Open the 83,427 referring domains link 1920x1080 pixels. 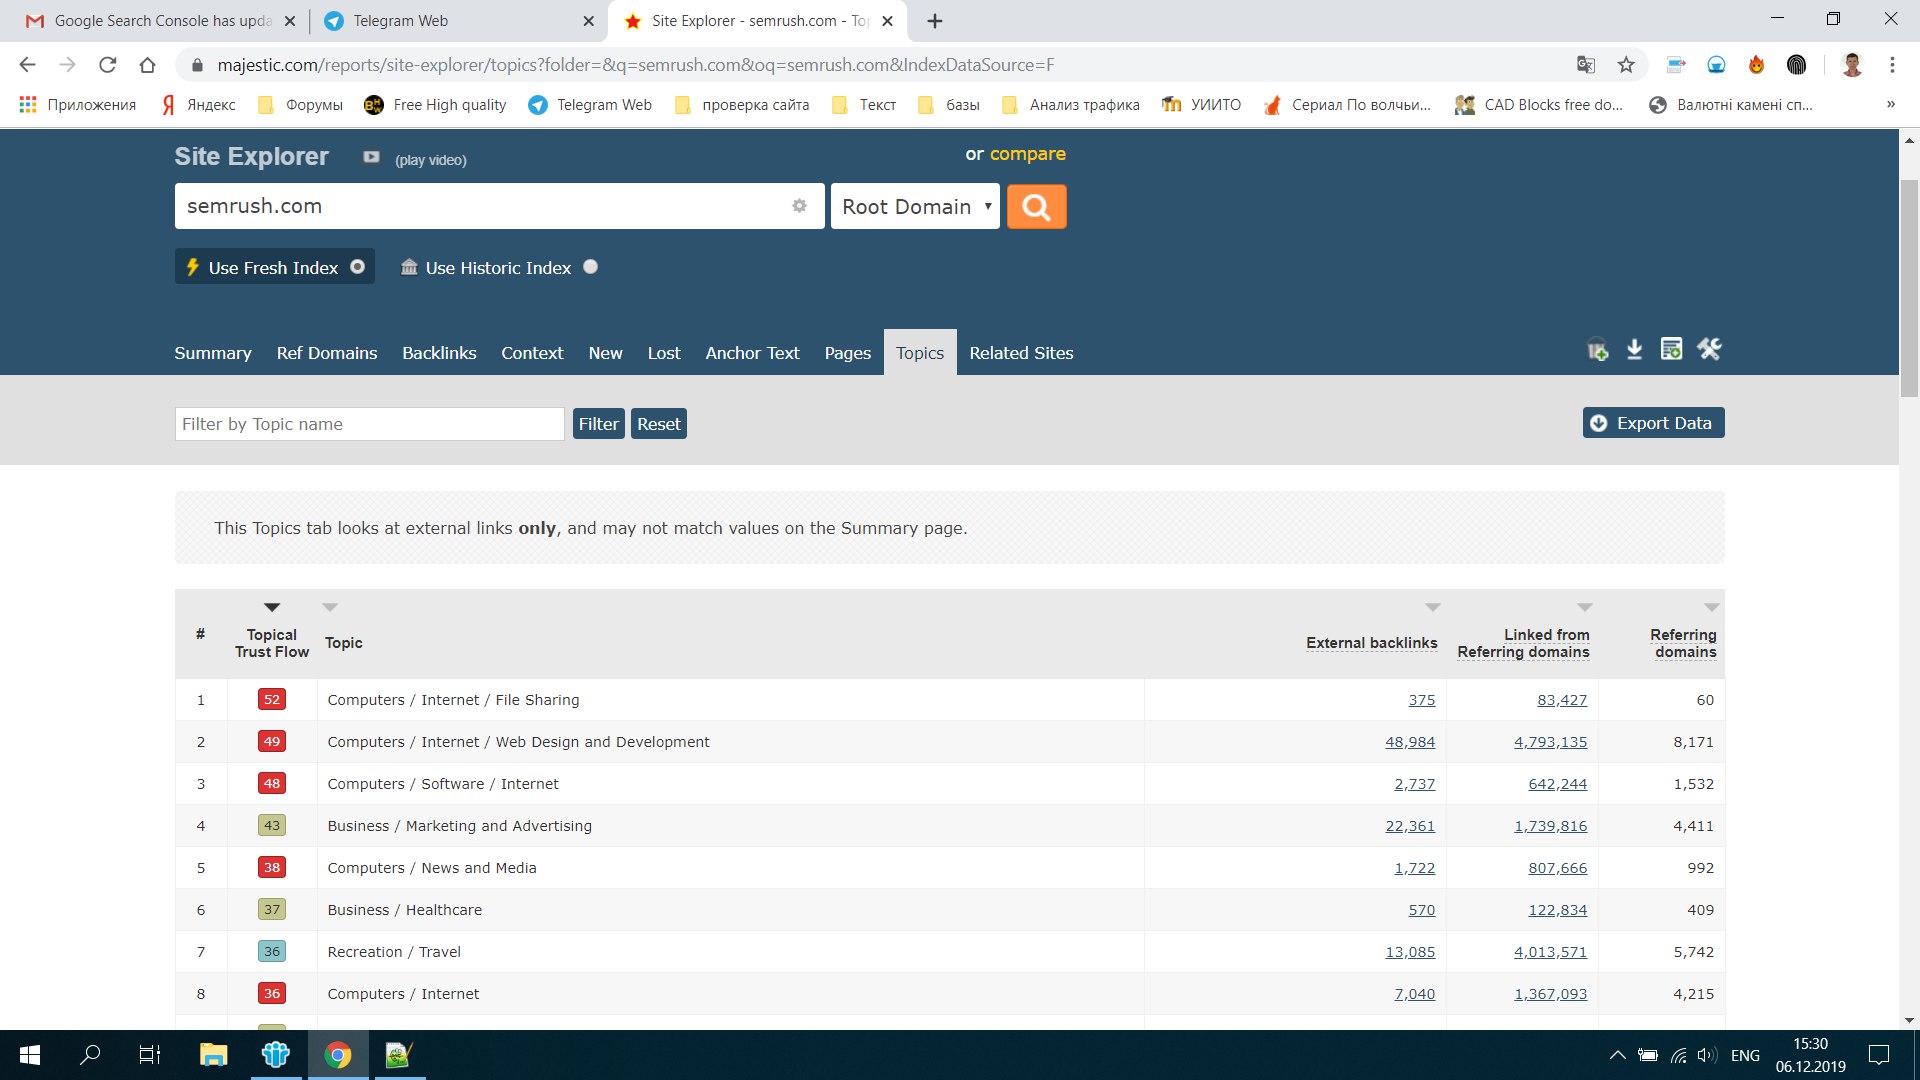[x=1562, y=700]
